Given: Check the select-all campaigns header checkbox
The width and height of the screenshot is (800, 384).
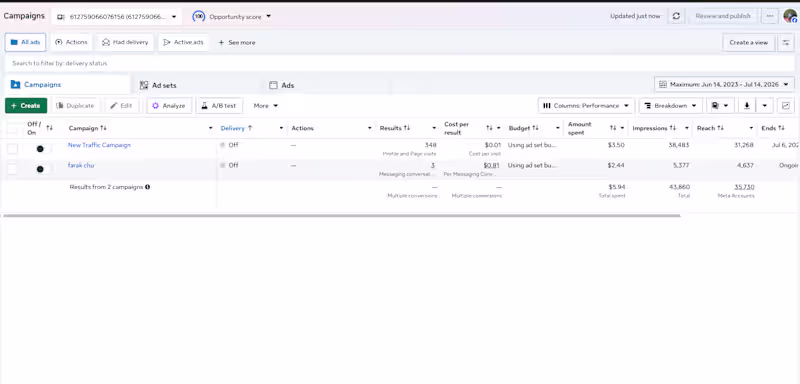Looking at the screenshot, I should click(x=12, y=129).
